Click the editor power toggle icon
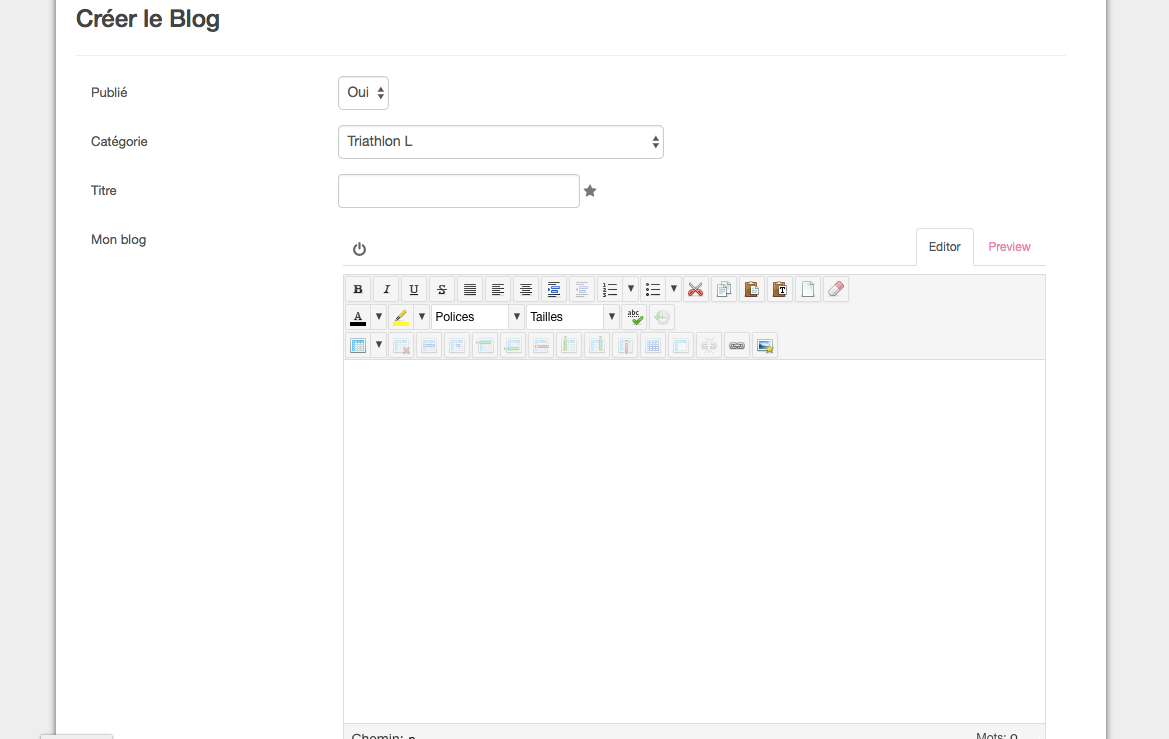Image resolution: width=1169 pixels, height=739 pixels. [360, 249]
